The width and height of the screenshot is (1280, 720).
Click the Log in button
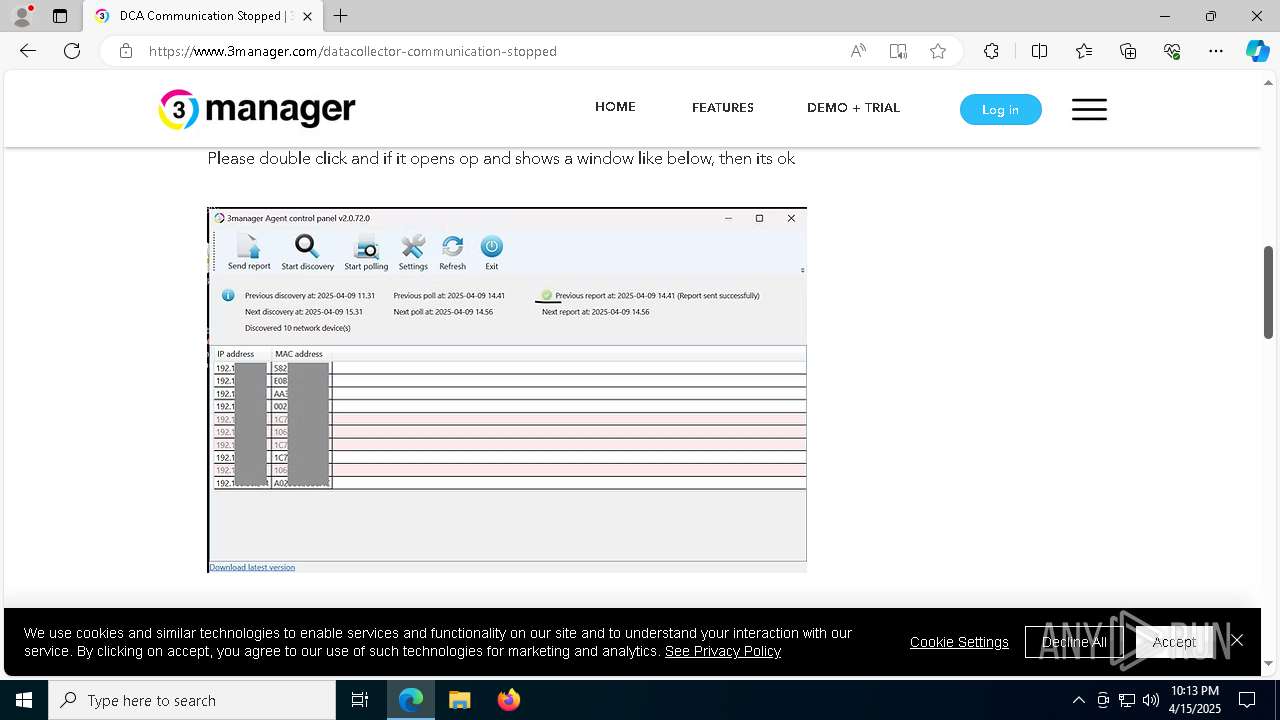(x=1000, y=109)
